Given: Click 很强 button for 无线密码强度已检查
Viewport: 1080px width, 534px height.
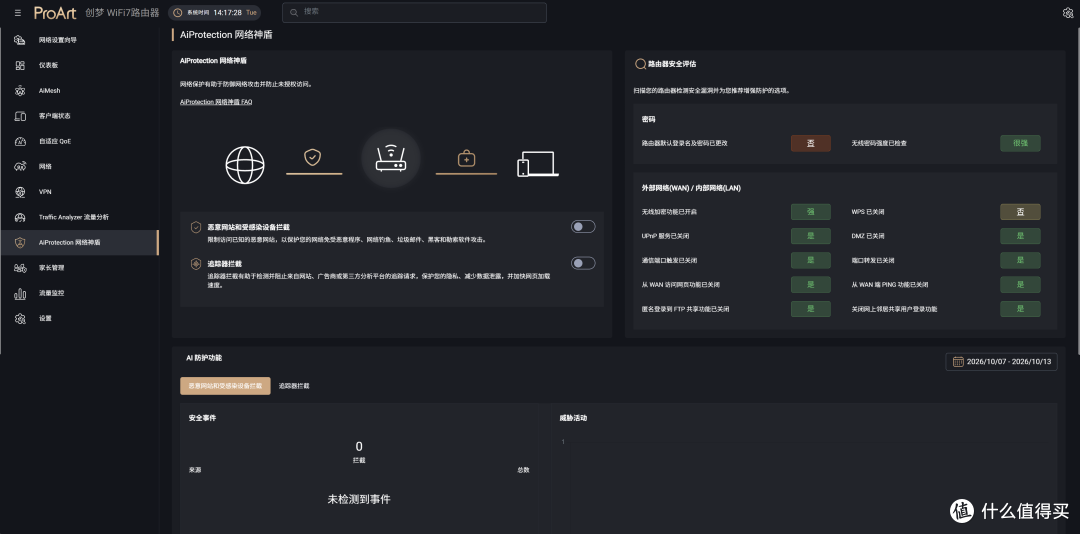Looking at the screenshot, I should (x=1020, y=143).
